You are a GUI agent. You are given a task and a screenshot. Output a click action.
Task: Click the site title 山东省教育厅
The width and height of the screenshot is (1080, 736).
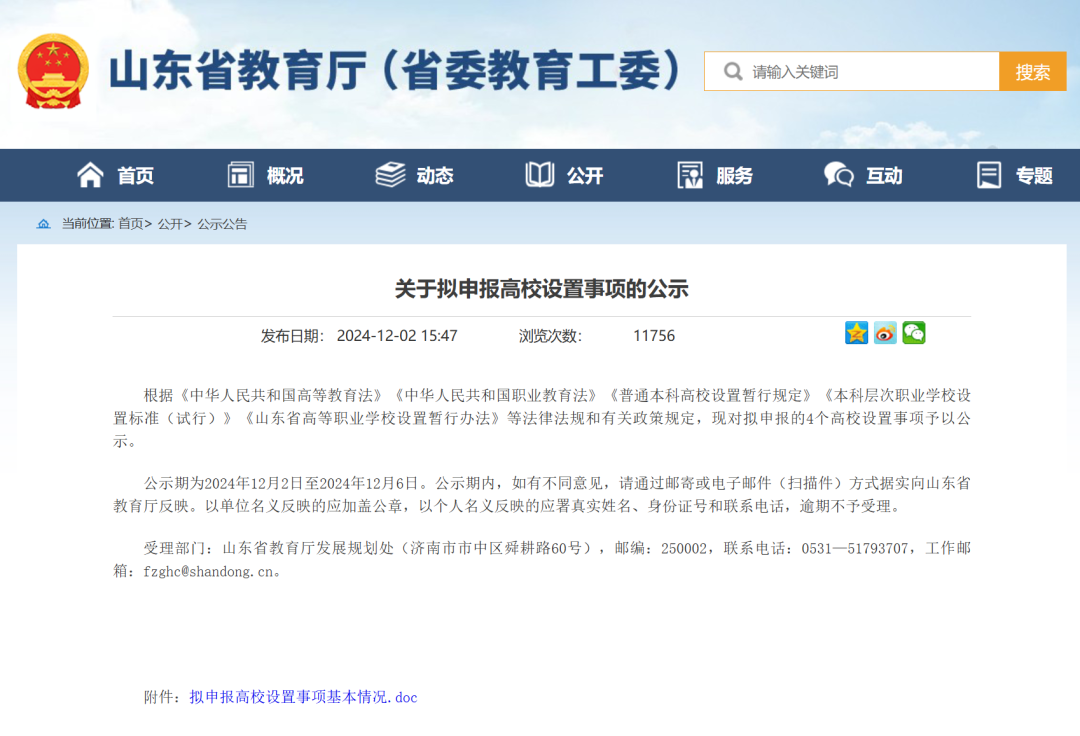238,70
